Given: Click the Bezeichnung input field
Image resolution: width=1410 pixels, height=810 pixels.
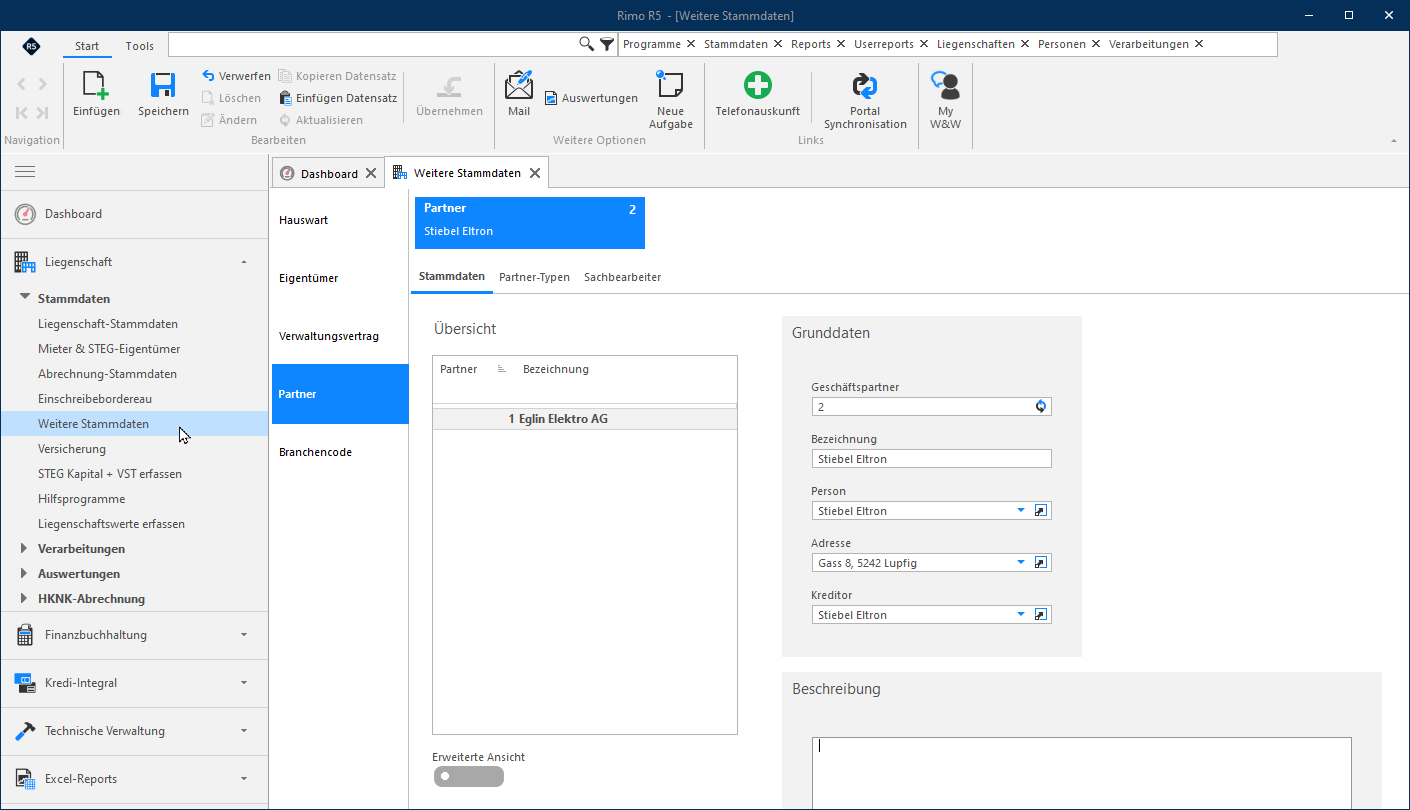Looking at the screenshot, I should click(x=932, y=458).
